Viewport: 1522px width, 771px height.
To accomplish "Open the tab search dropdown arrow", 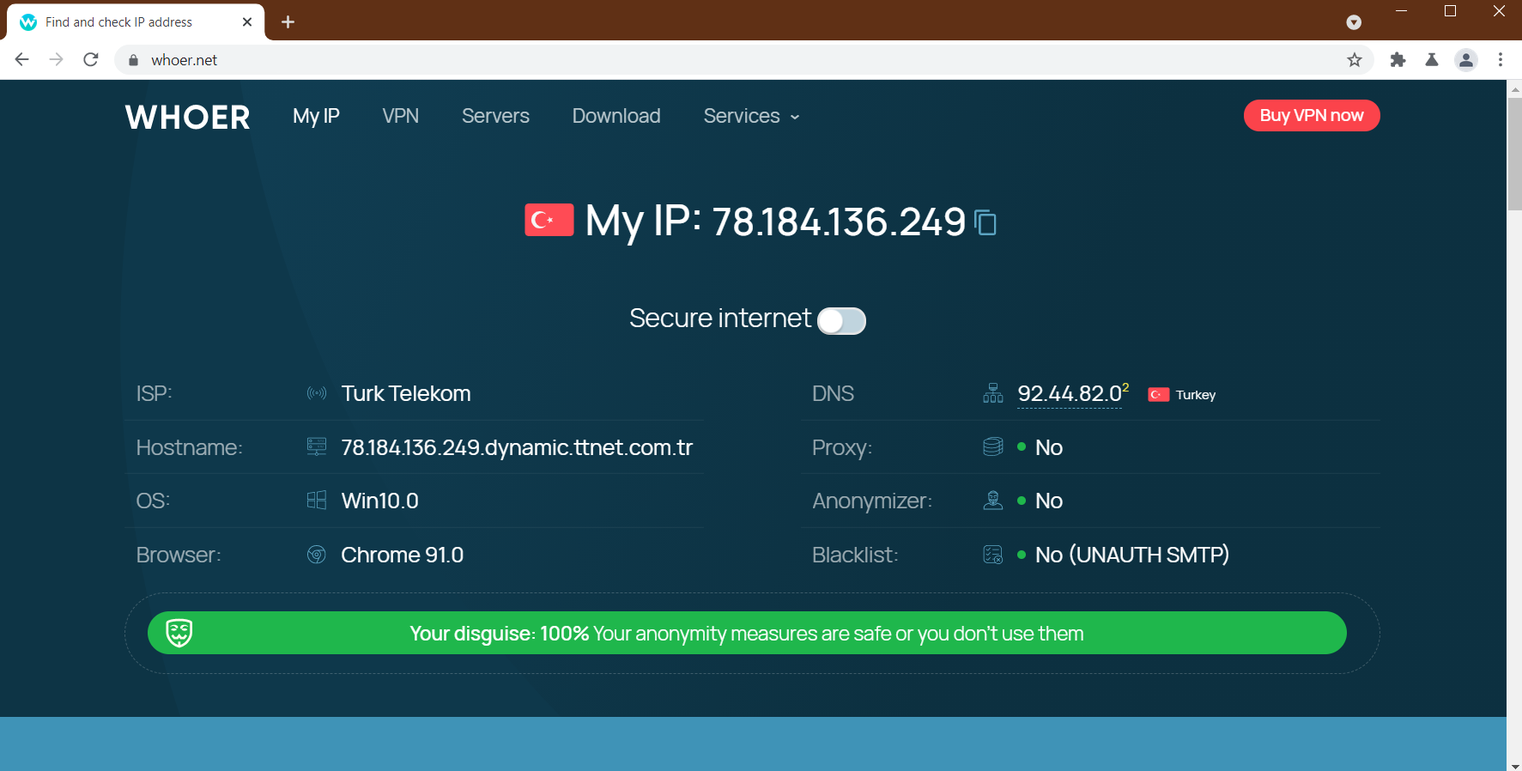I will (1354, 22).
